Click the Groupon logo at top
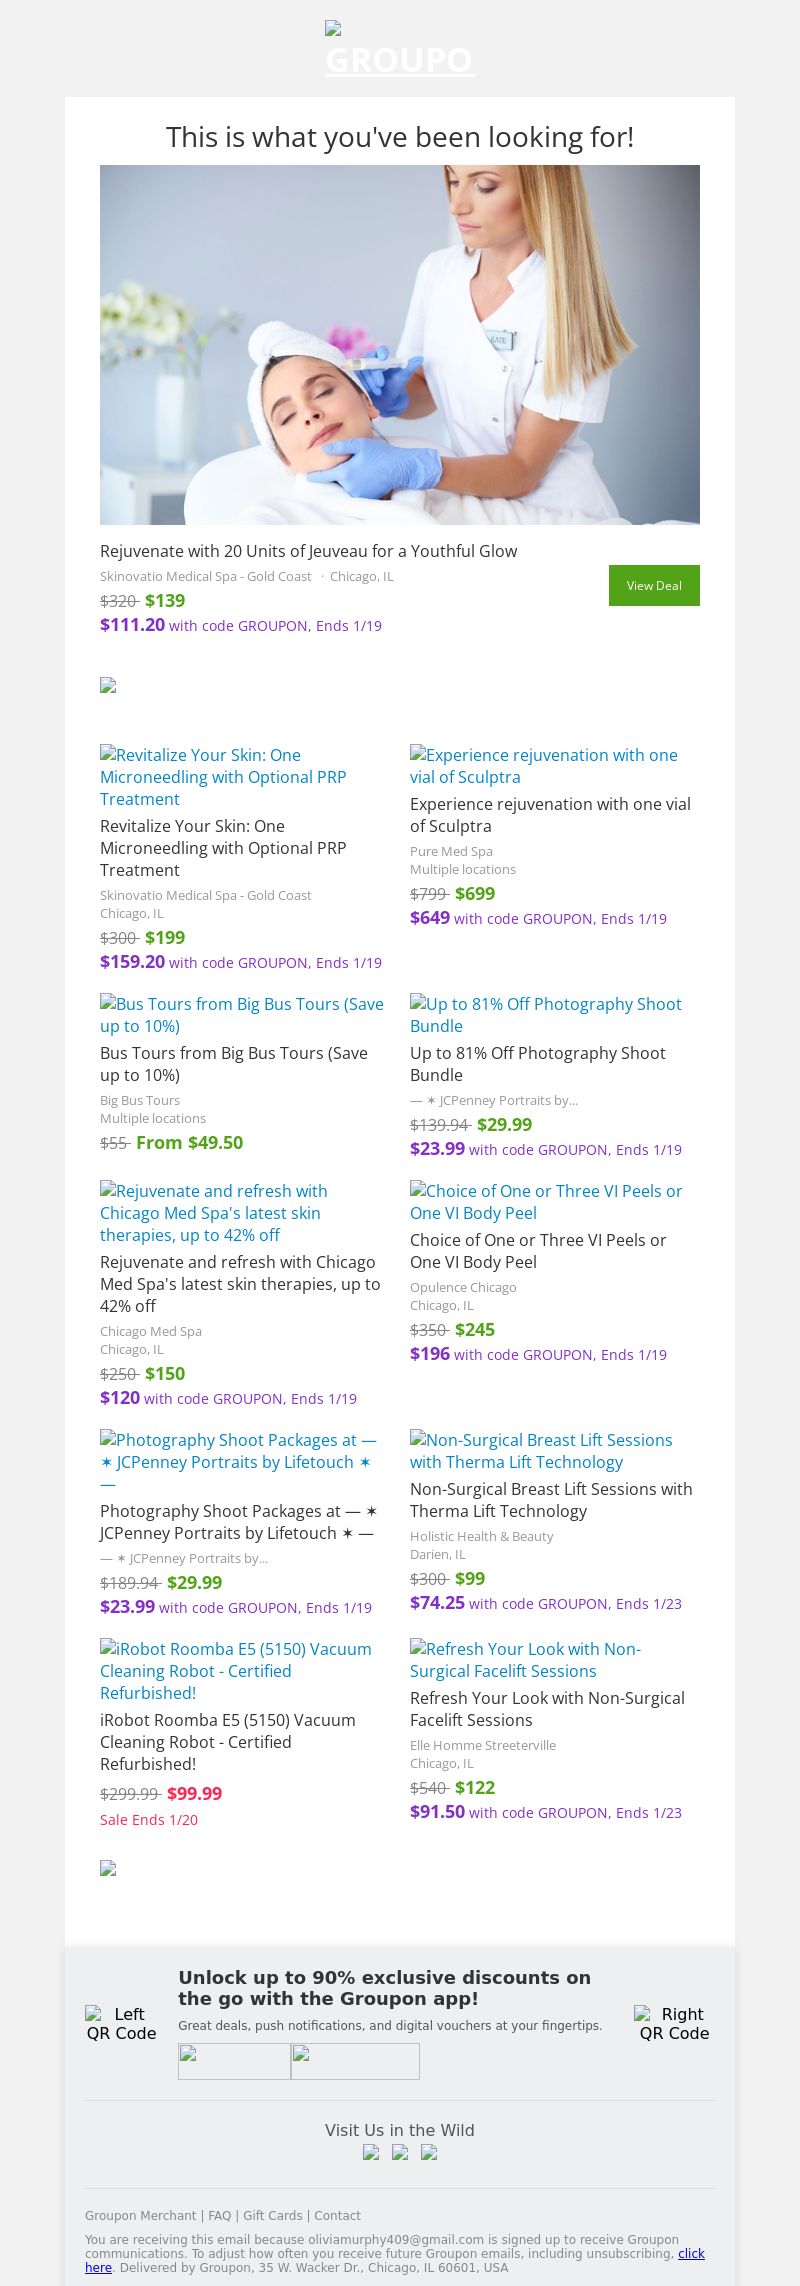 (x=399, y=50)
